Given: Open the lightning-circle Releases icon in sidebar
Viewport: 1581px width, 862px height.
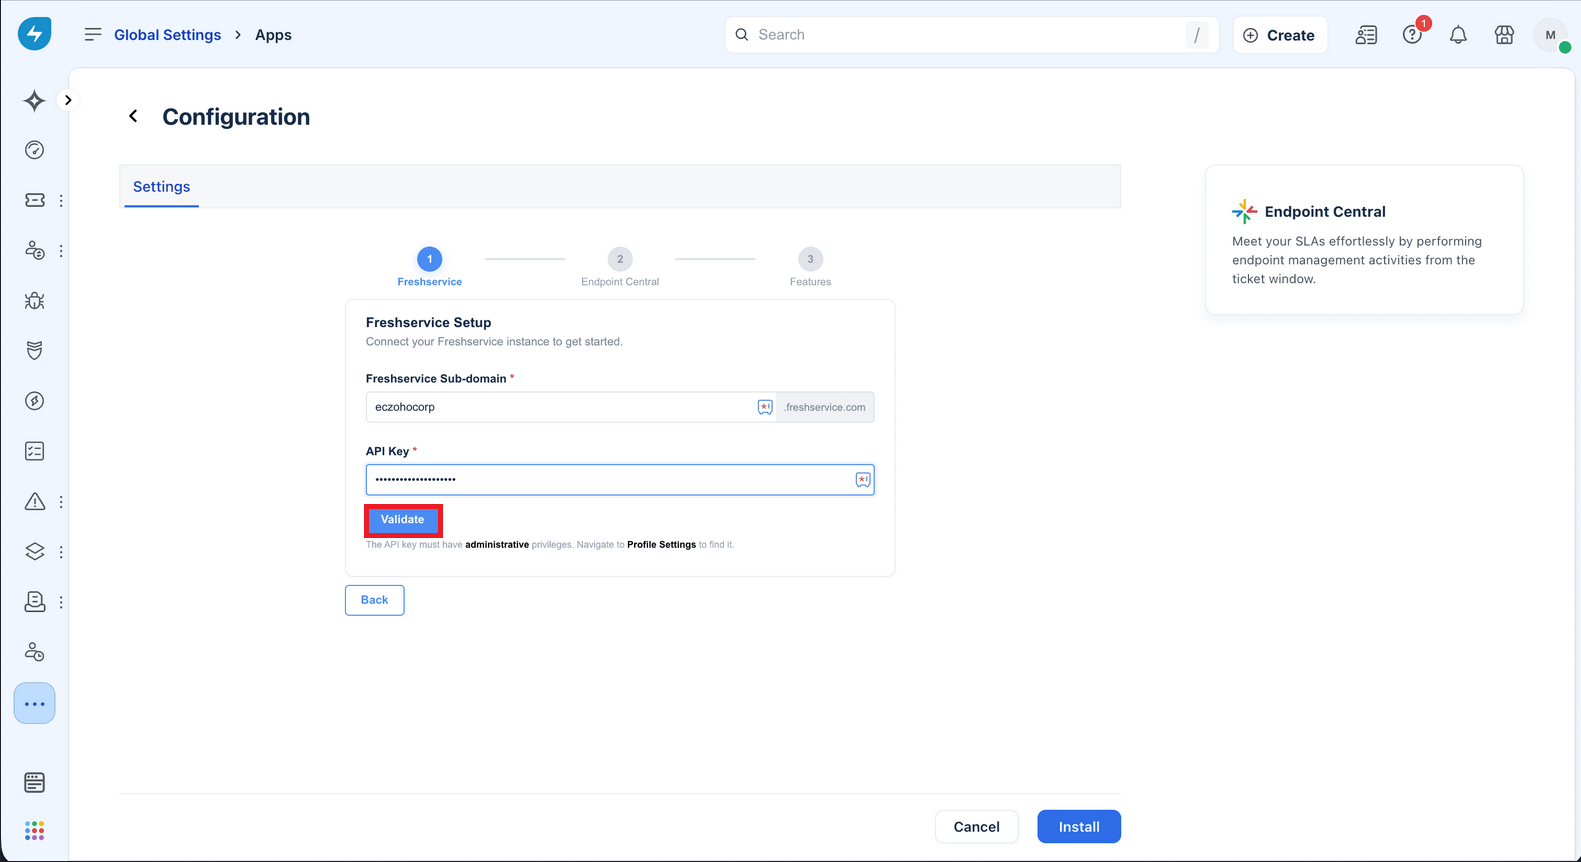Looking at the screenshot, I should tap(34, 401).
